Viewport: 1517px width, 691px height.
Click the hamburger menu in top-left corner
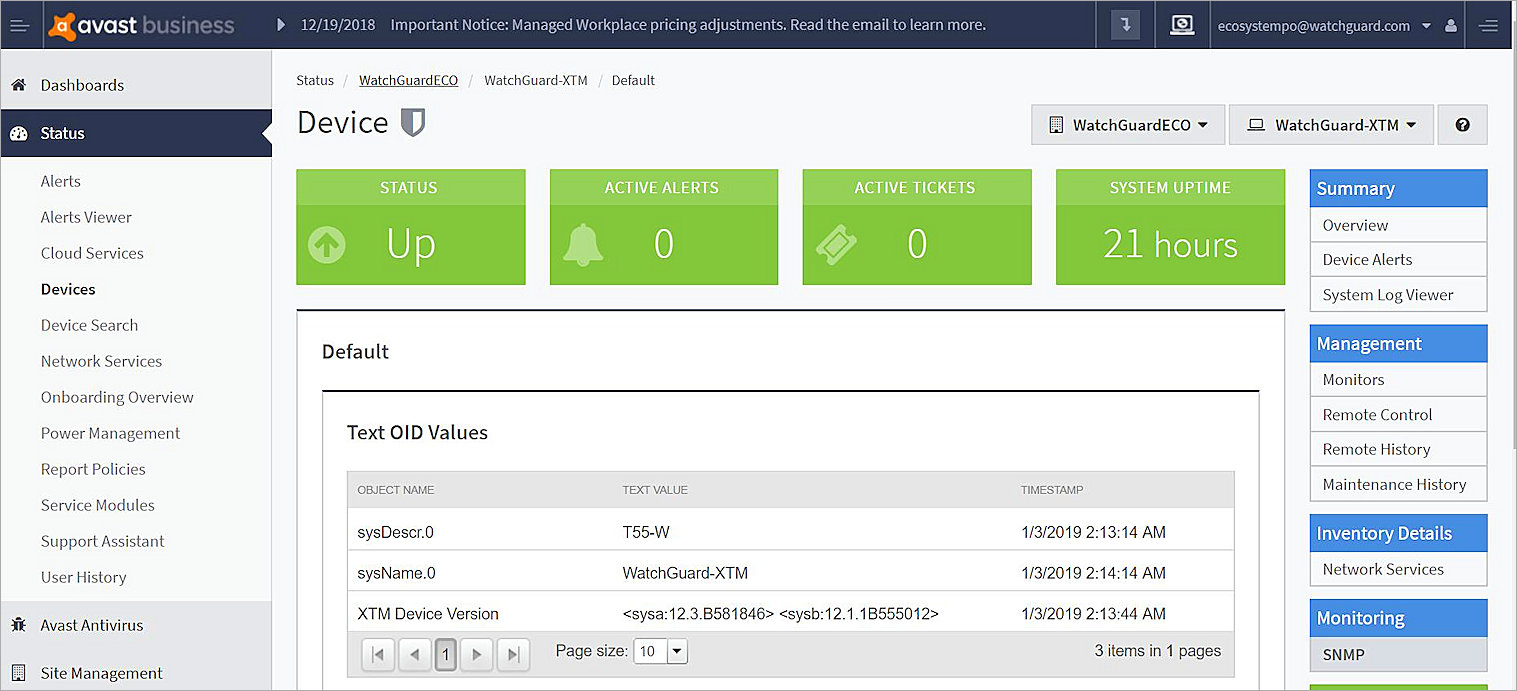20,25
